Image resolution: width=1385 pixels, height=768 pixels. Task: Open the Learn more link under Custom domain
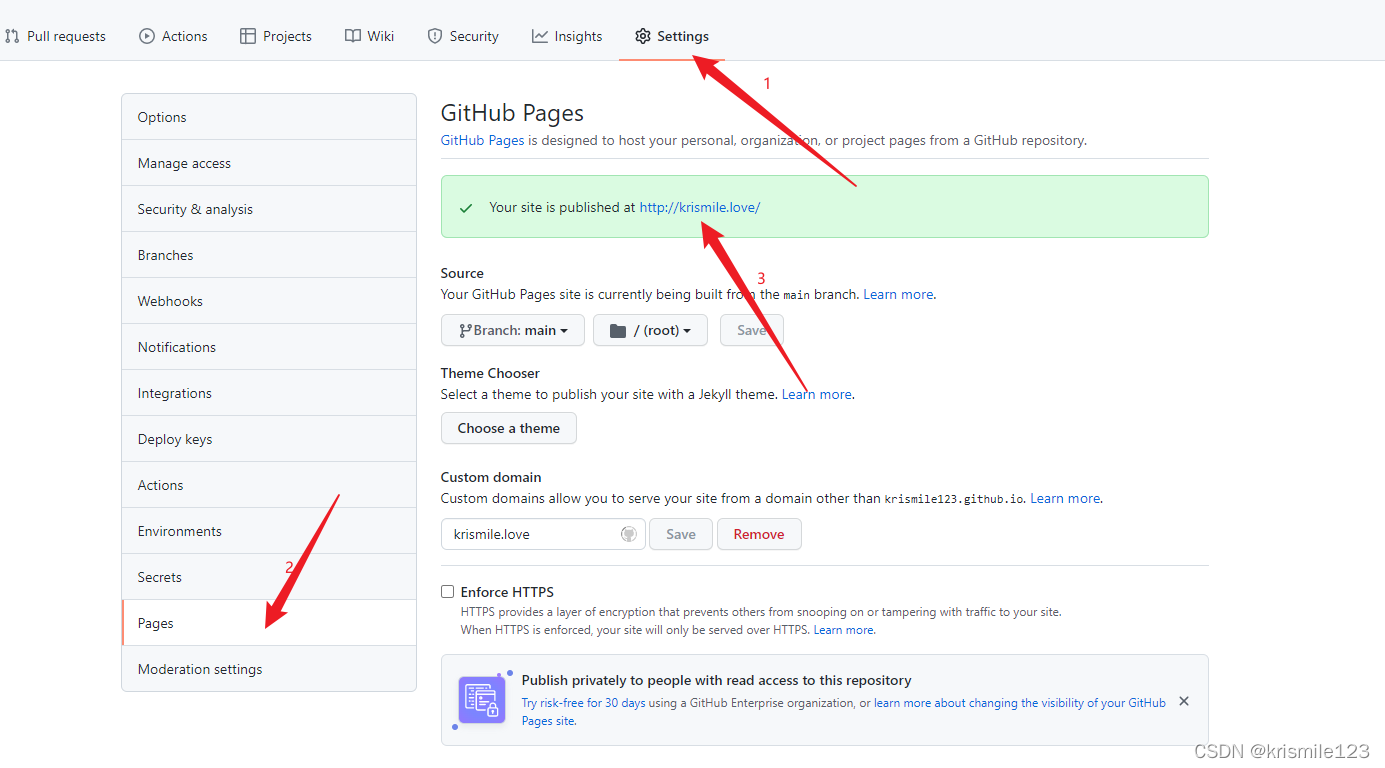1065,498
